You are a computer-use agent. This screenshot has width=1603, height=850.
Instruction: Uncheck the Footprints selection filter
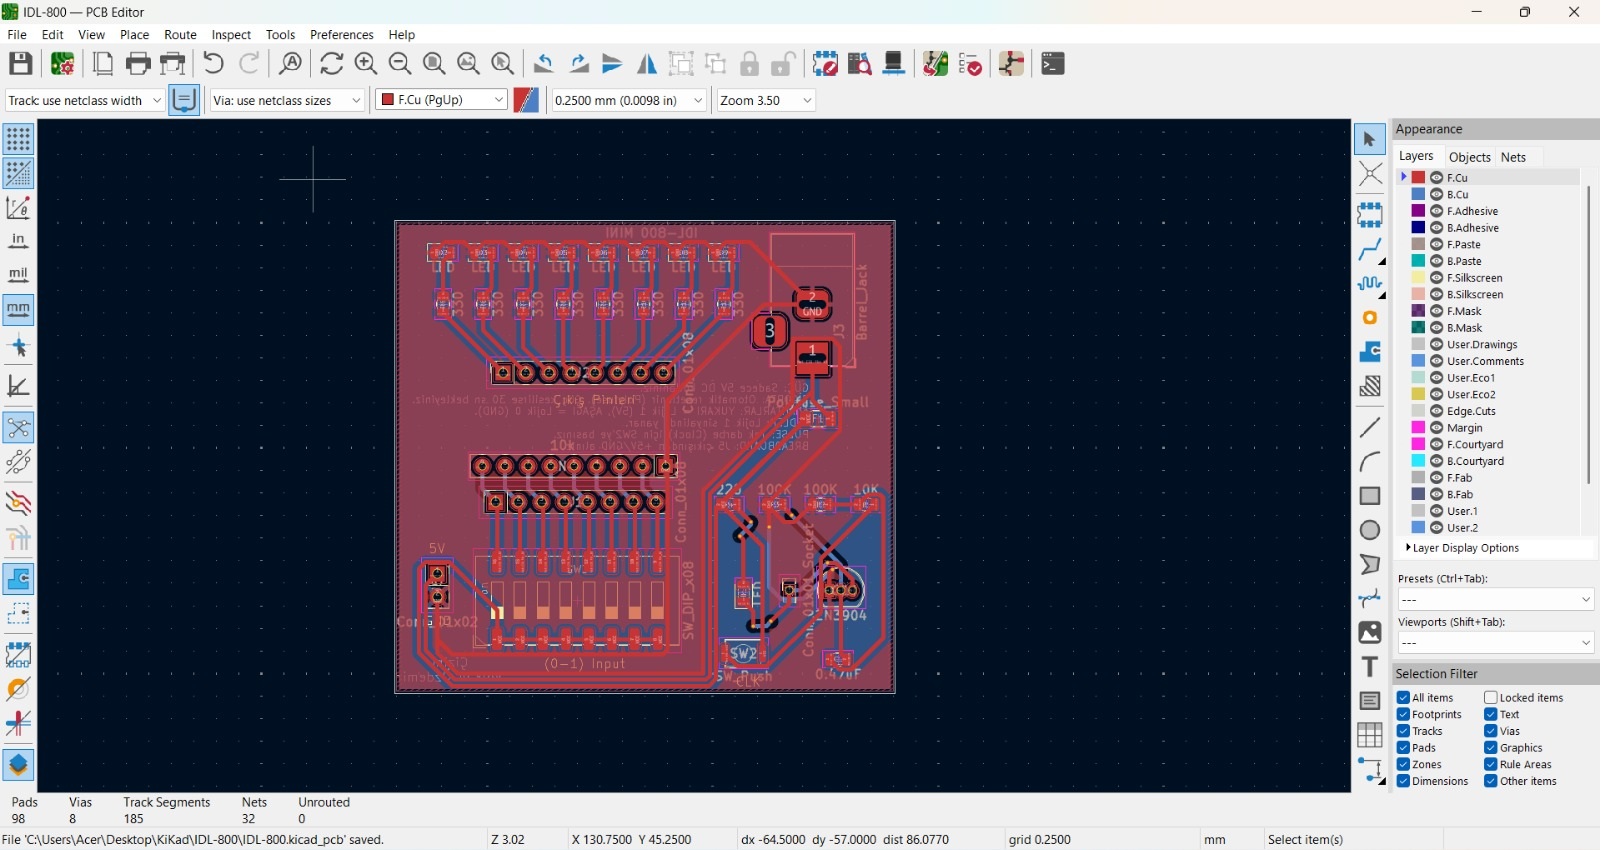coord(1404,715)
